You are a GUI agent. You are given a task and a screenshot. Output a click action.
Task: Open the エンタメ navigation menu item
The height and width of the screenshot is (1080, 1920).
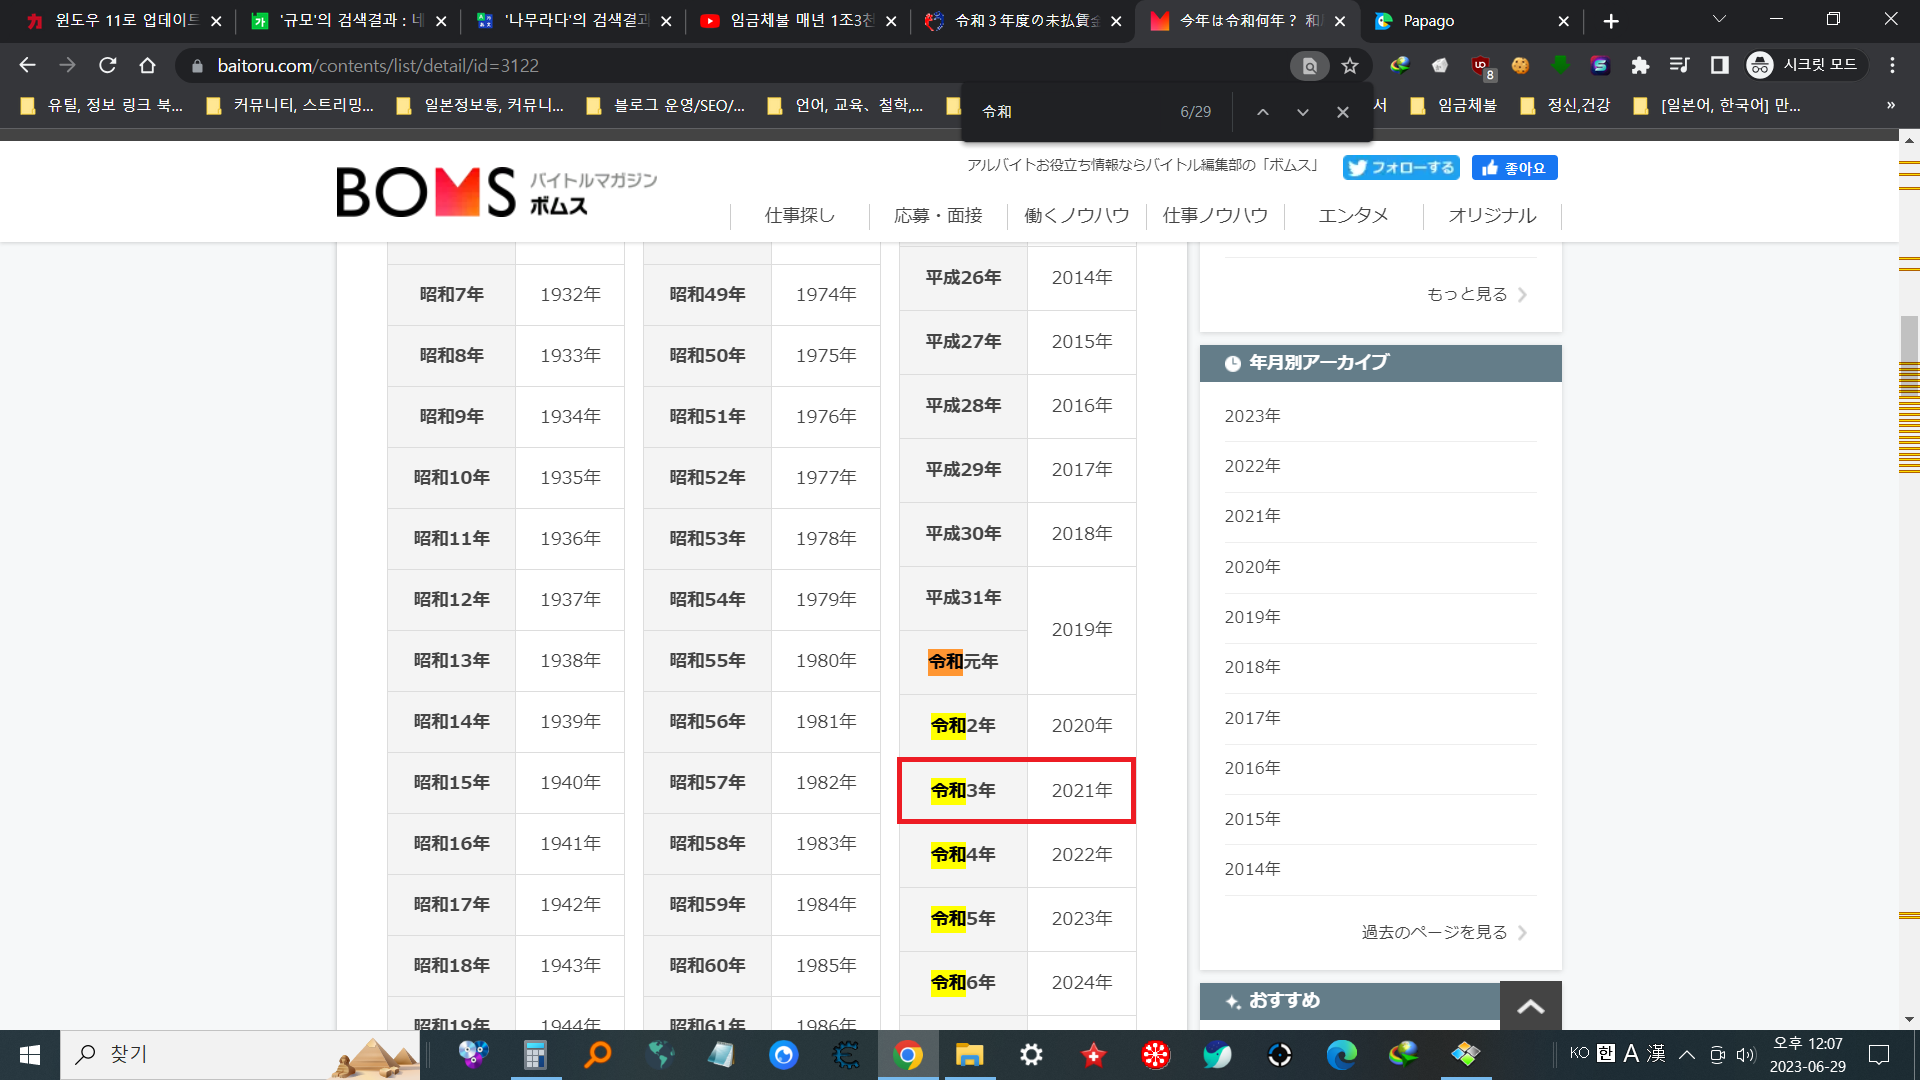[1353, 216]
